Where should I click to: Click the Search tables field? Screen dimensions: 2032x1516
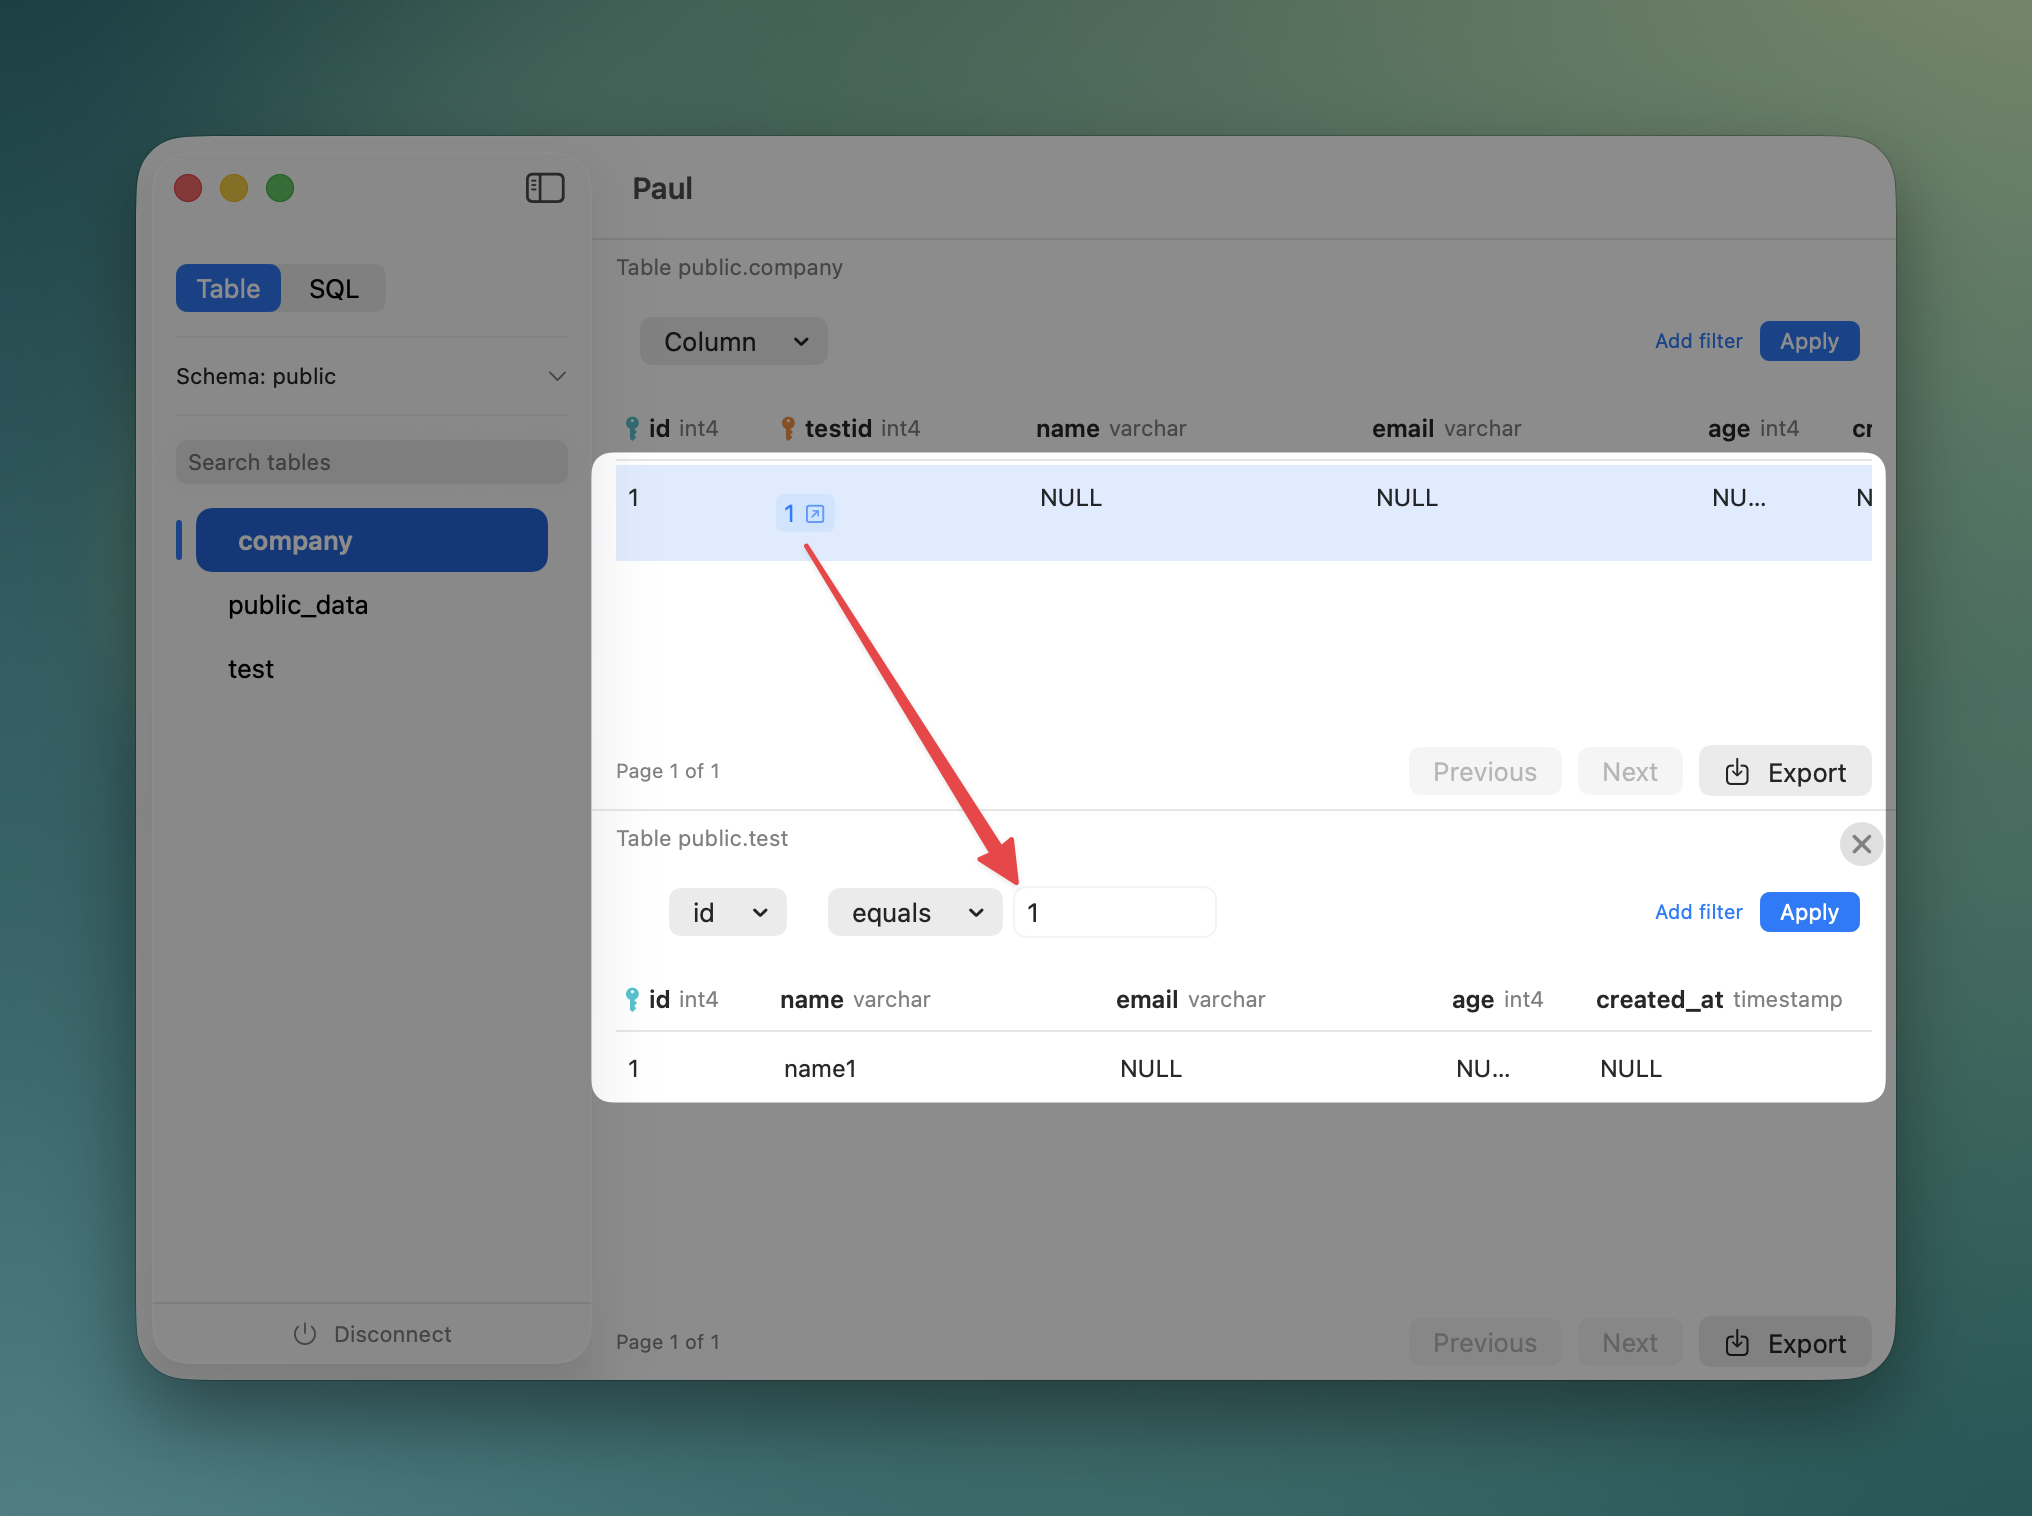[371, 461]
